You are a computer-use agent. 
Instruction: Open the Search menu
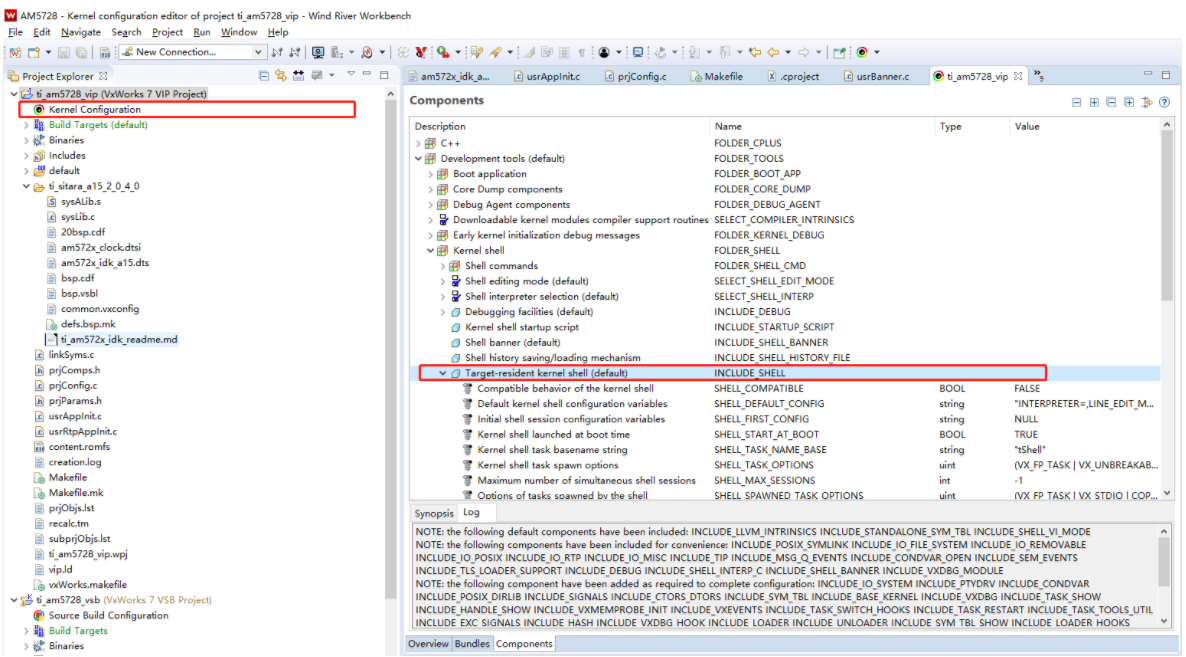click(126, 31)
